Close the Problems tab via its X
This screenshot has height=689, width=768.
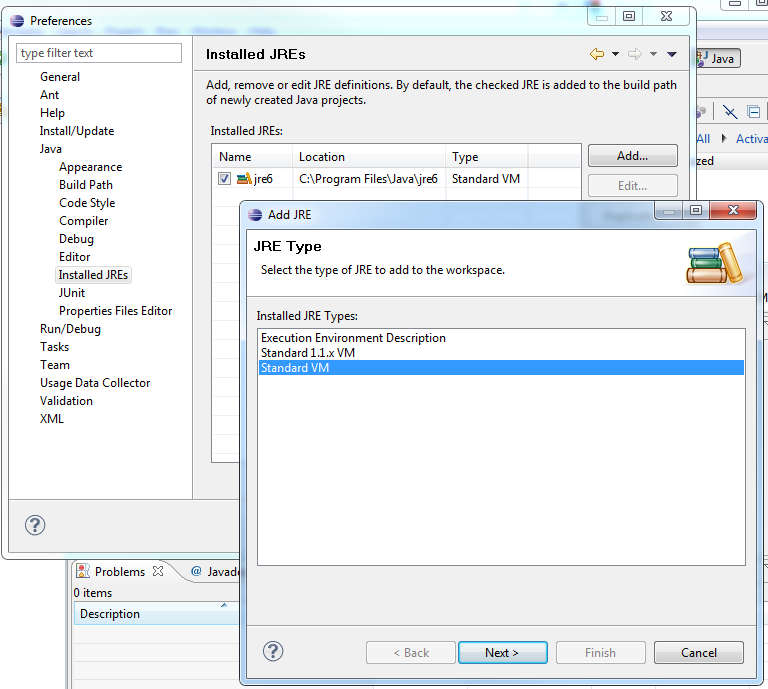point(157,572)
